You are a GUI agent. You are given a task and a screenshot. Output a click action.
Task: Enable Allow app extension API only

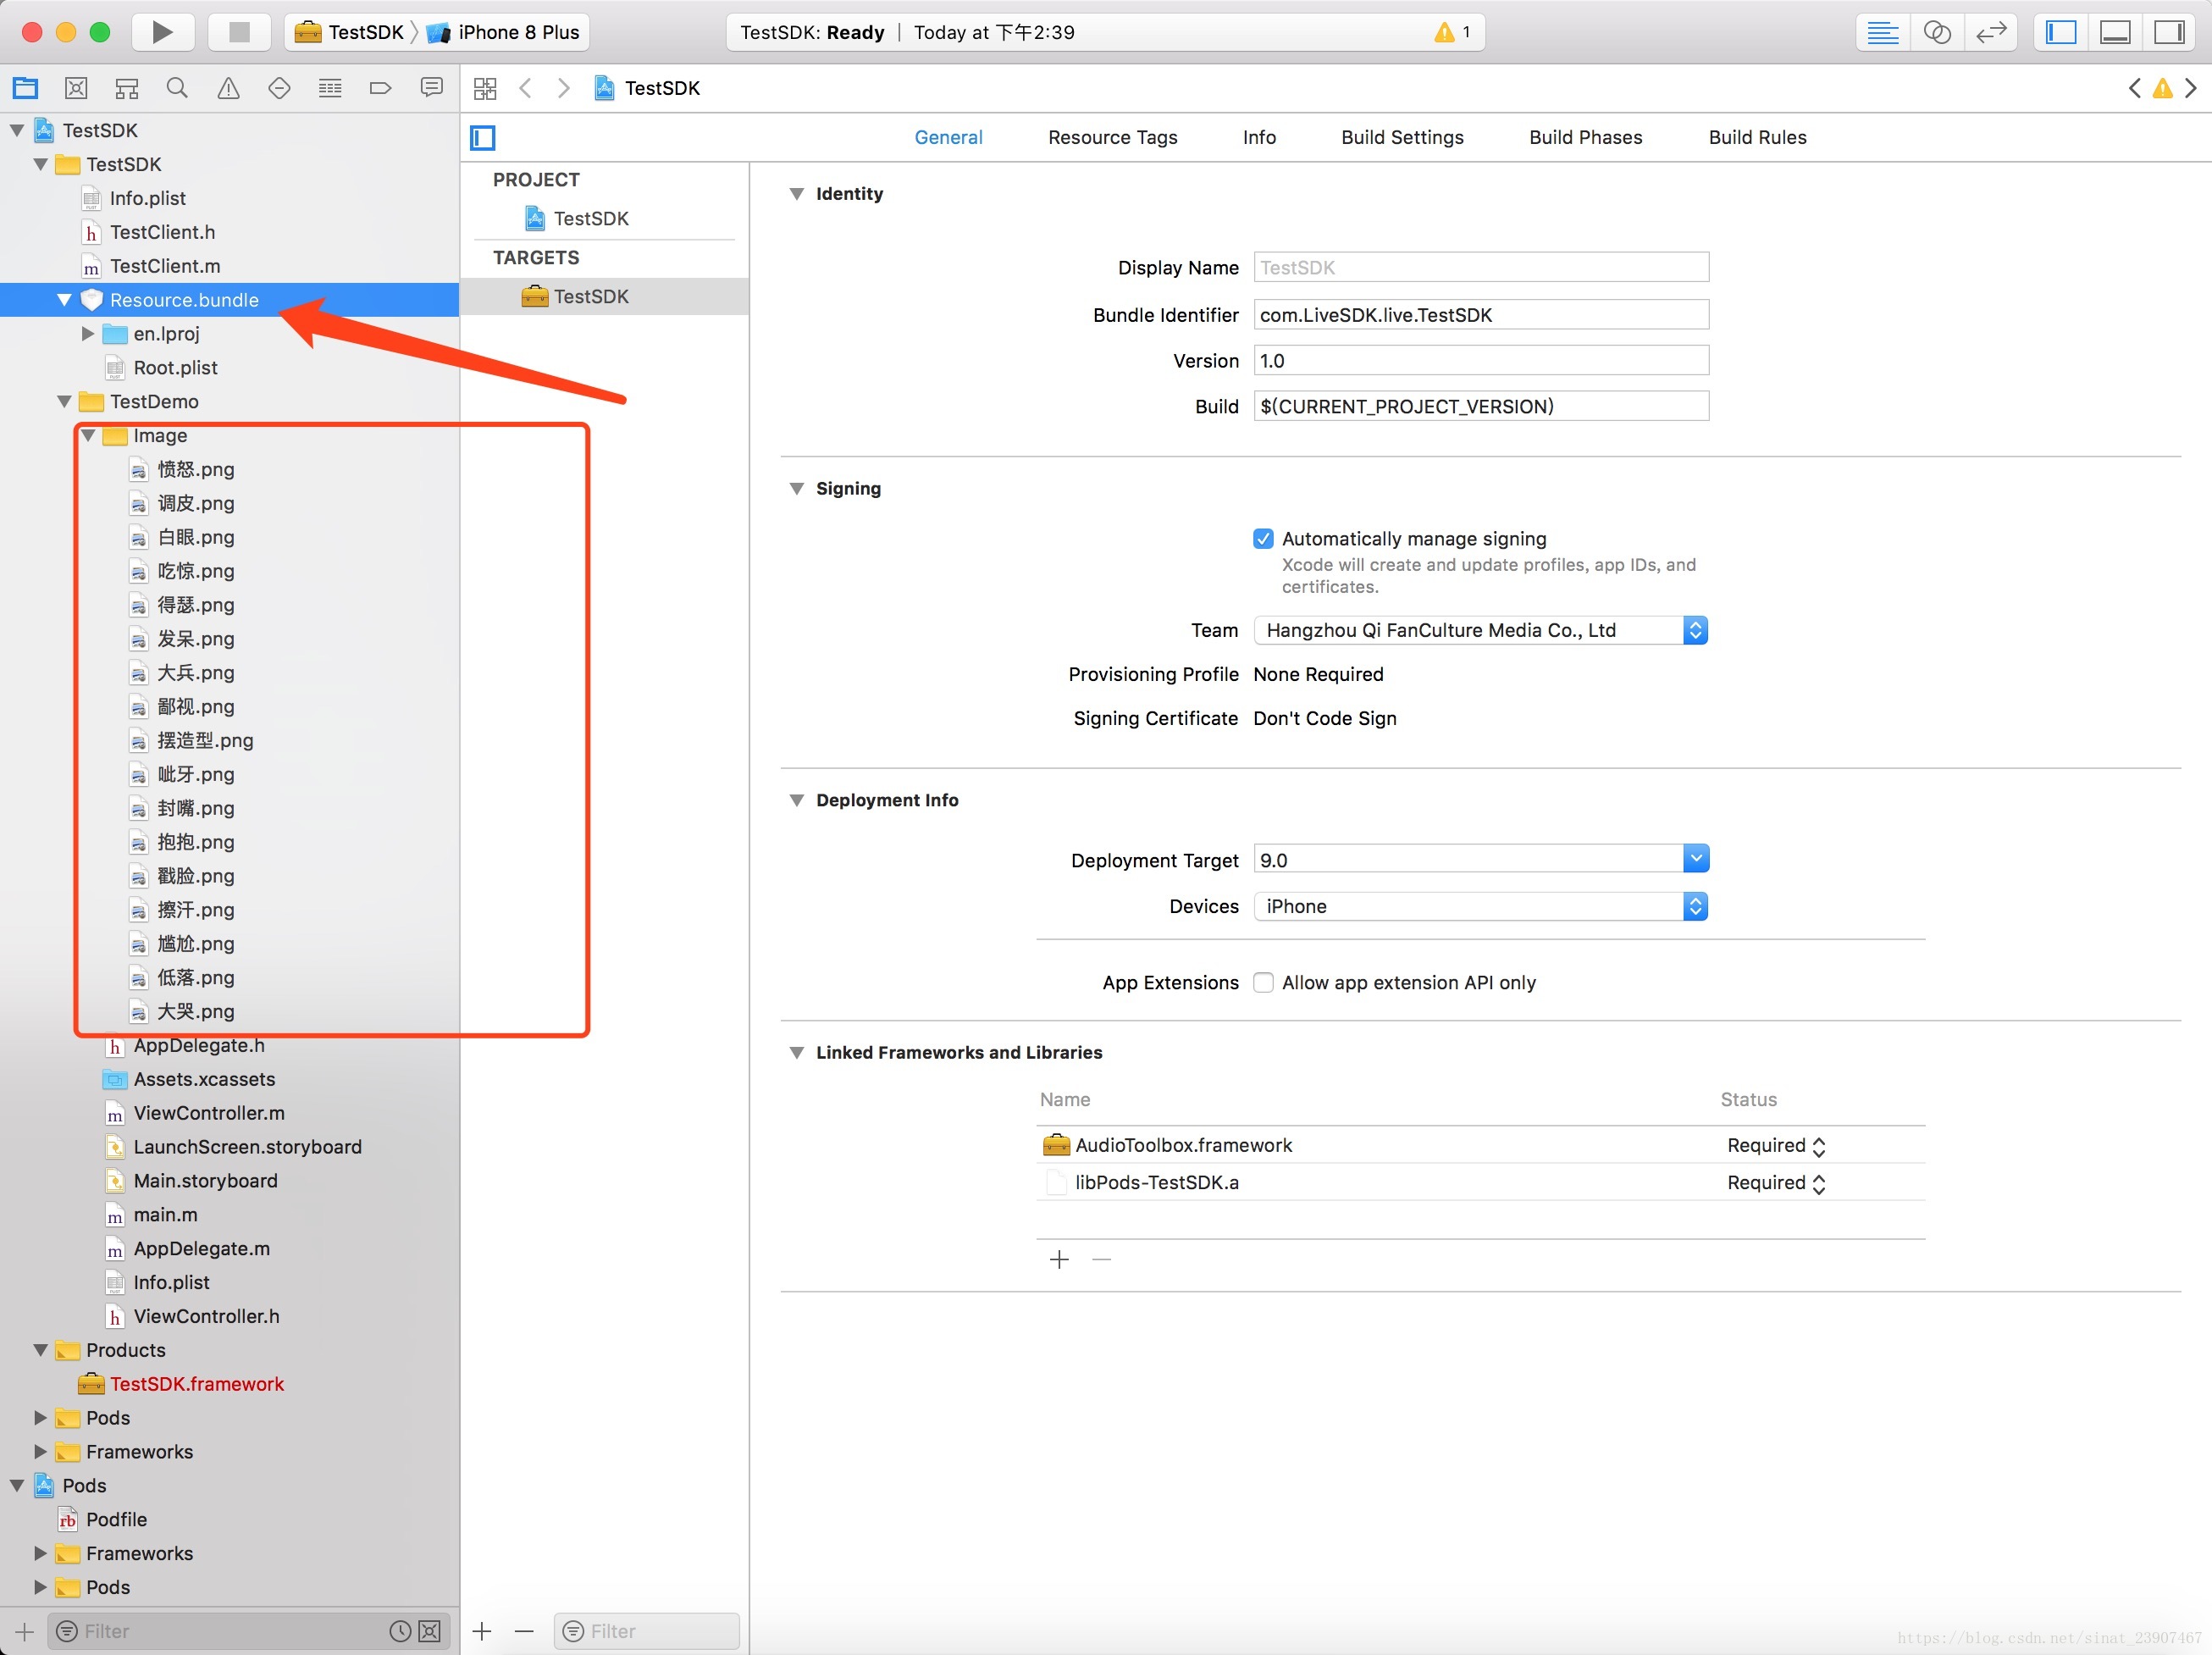[x=1263, y=982]
